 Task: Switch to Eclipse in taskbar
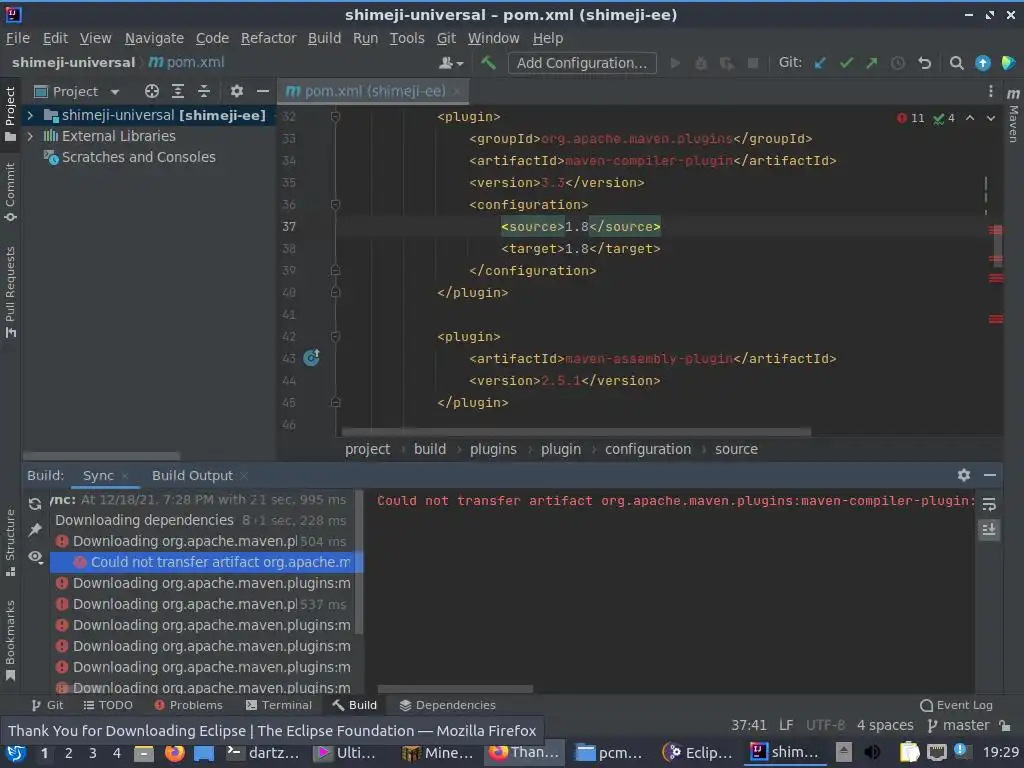697,753
